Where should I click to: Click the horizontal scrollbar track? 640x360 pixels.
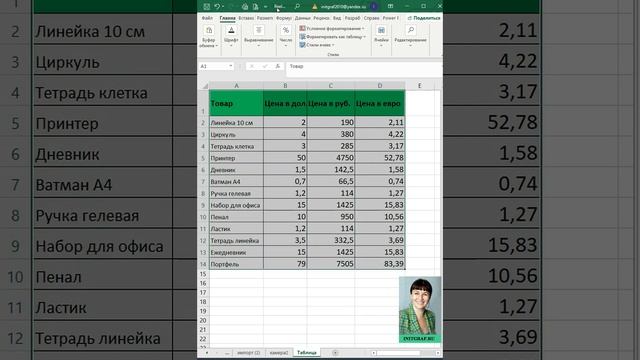point(406,353)
